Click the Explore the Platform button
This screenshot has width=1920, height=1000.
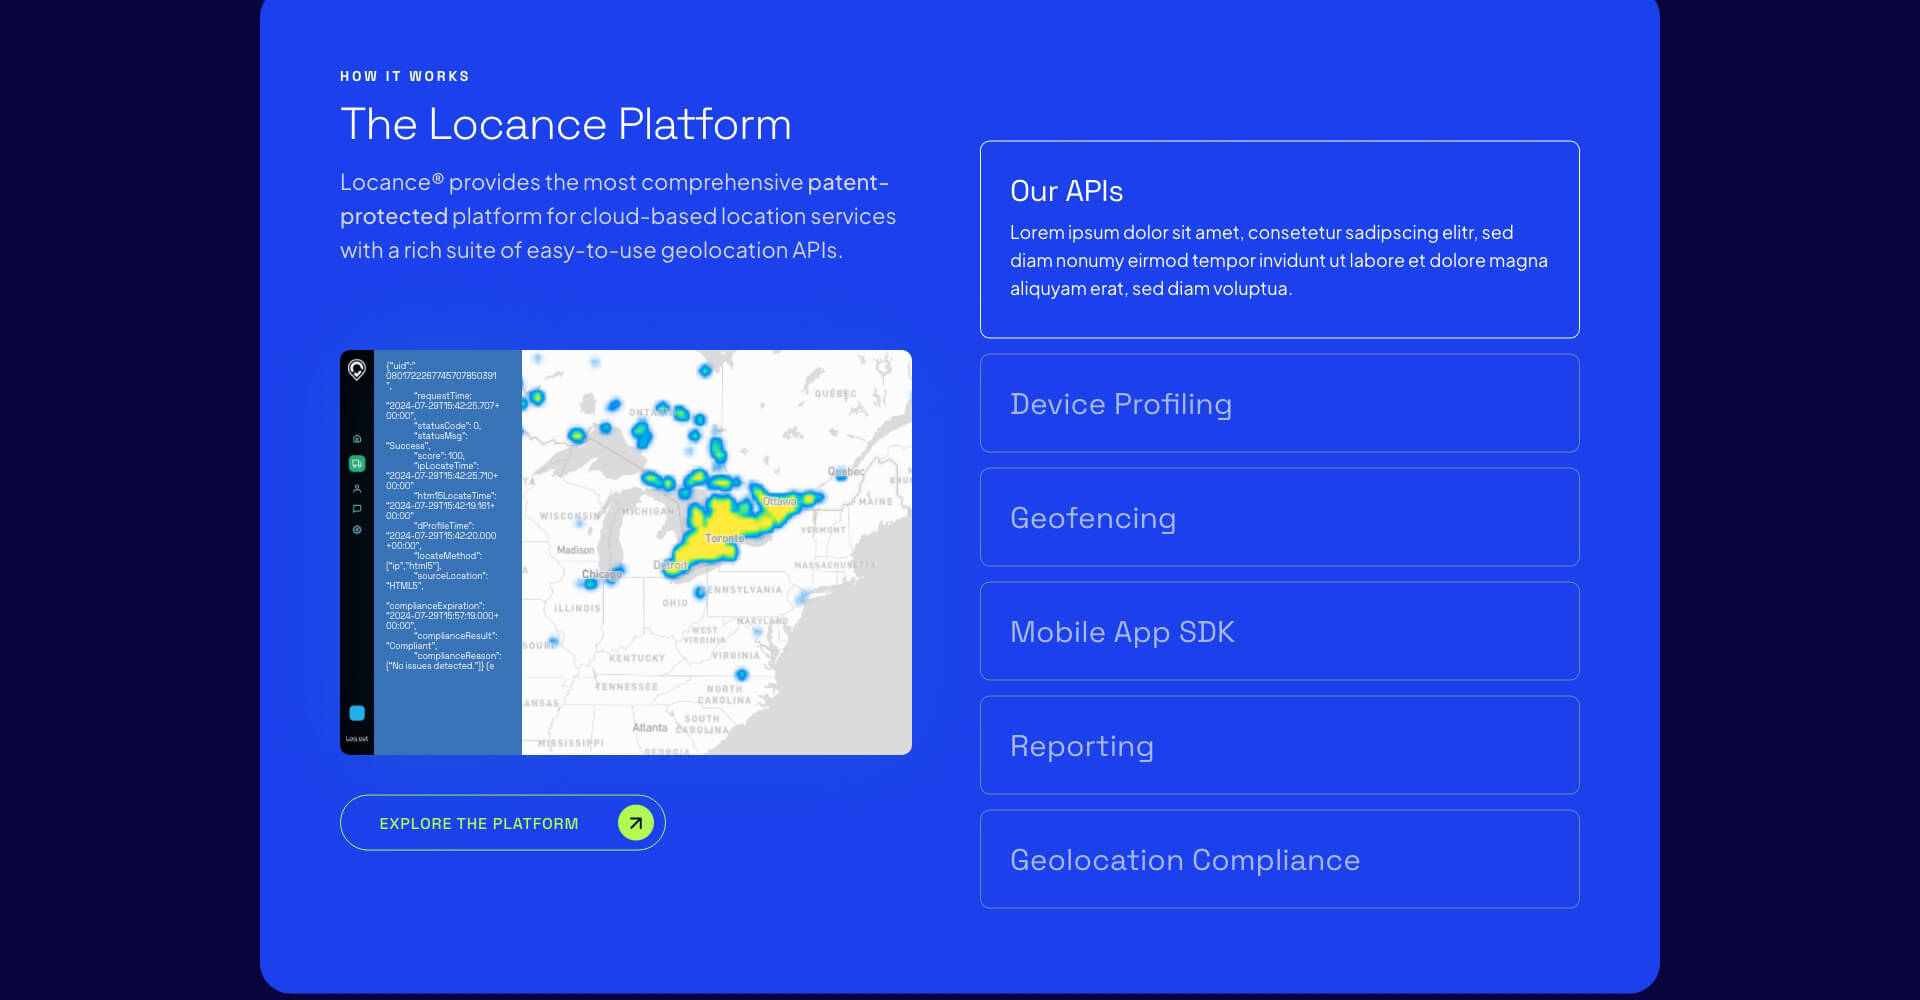click(502, 823)
